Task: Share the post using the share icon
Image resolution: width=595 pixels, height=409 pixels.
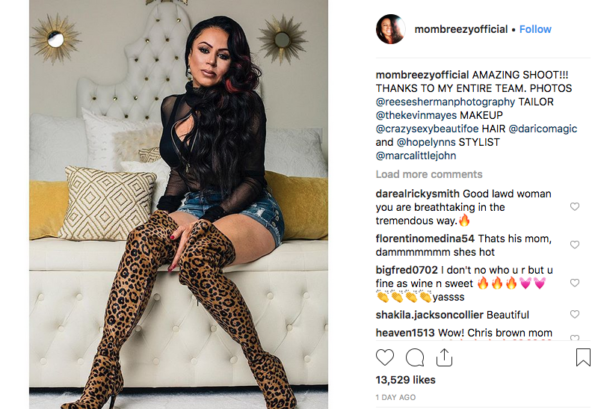Action: point(444,357)
